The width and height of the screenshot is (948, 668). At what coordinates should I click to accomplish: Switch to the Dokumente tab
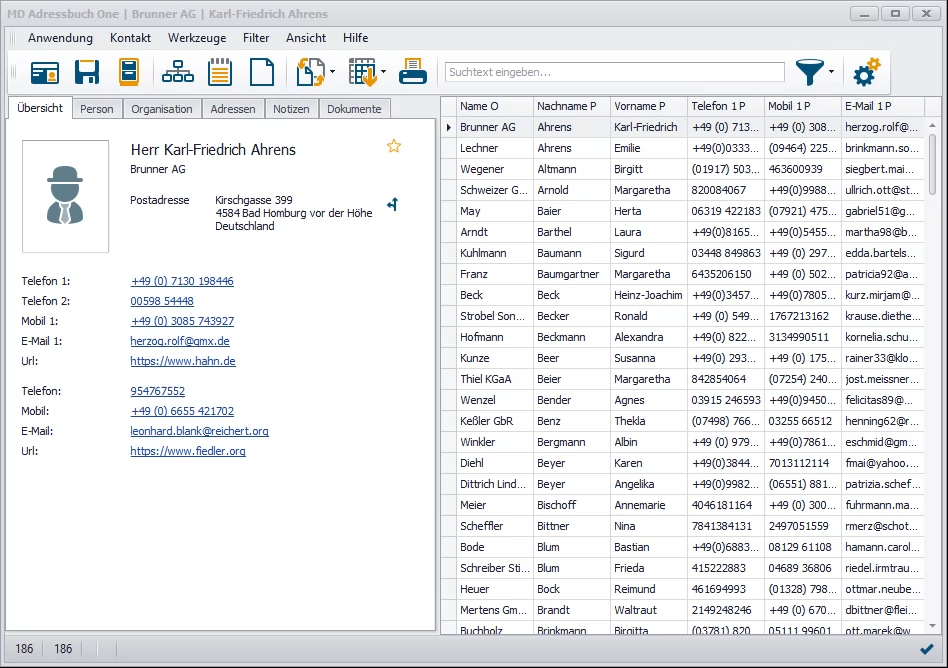click(354, 109)
